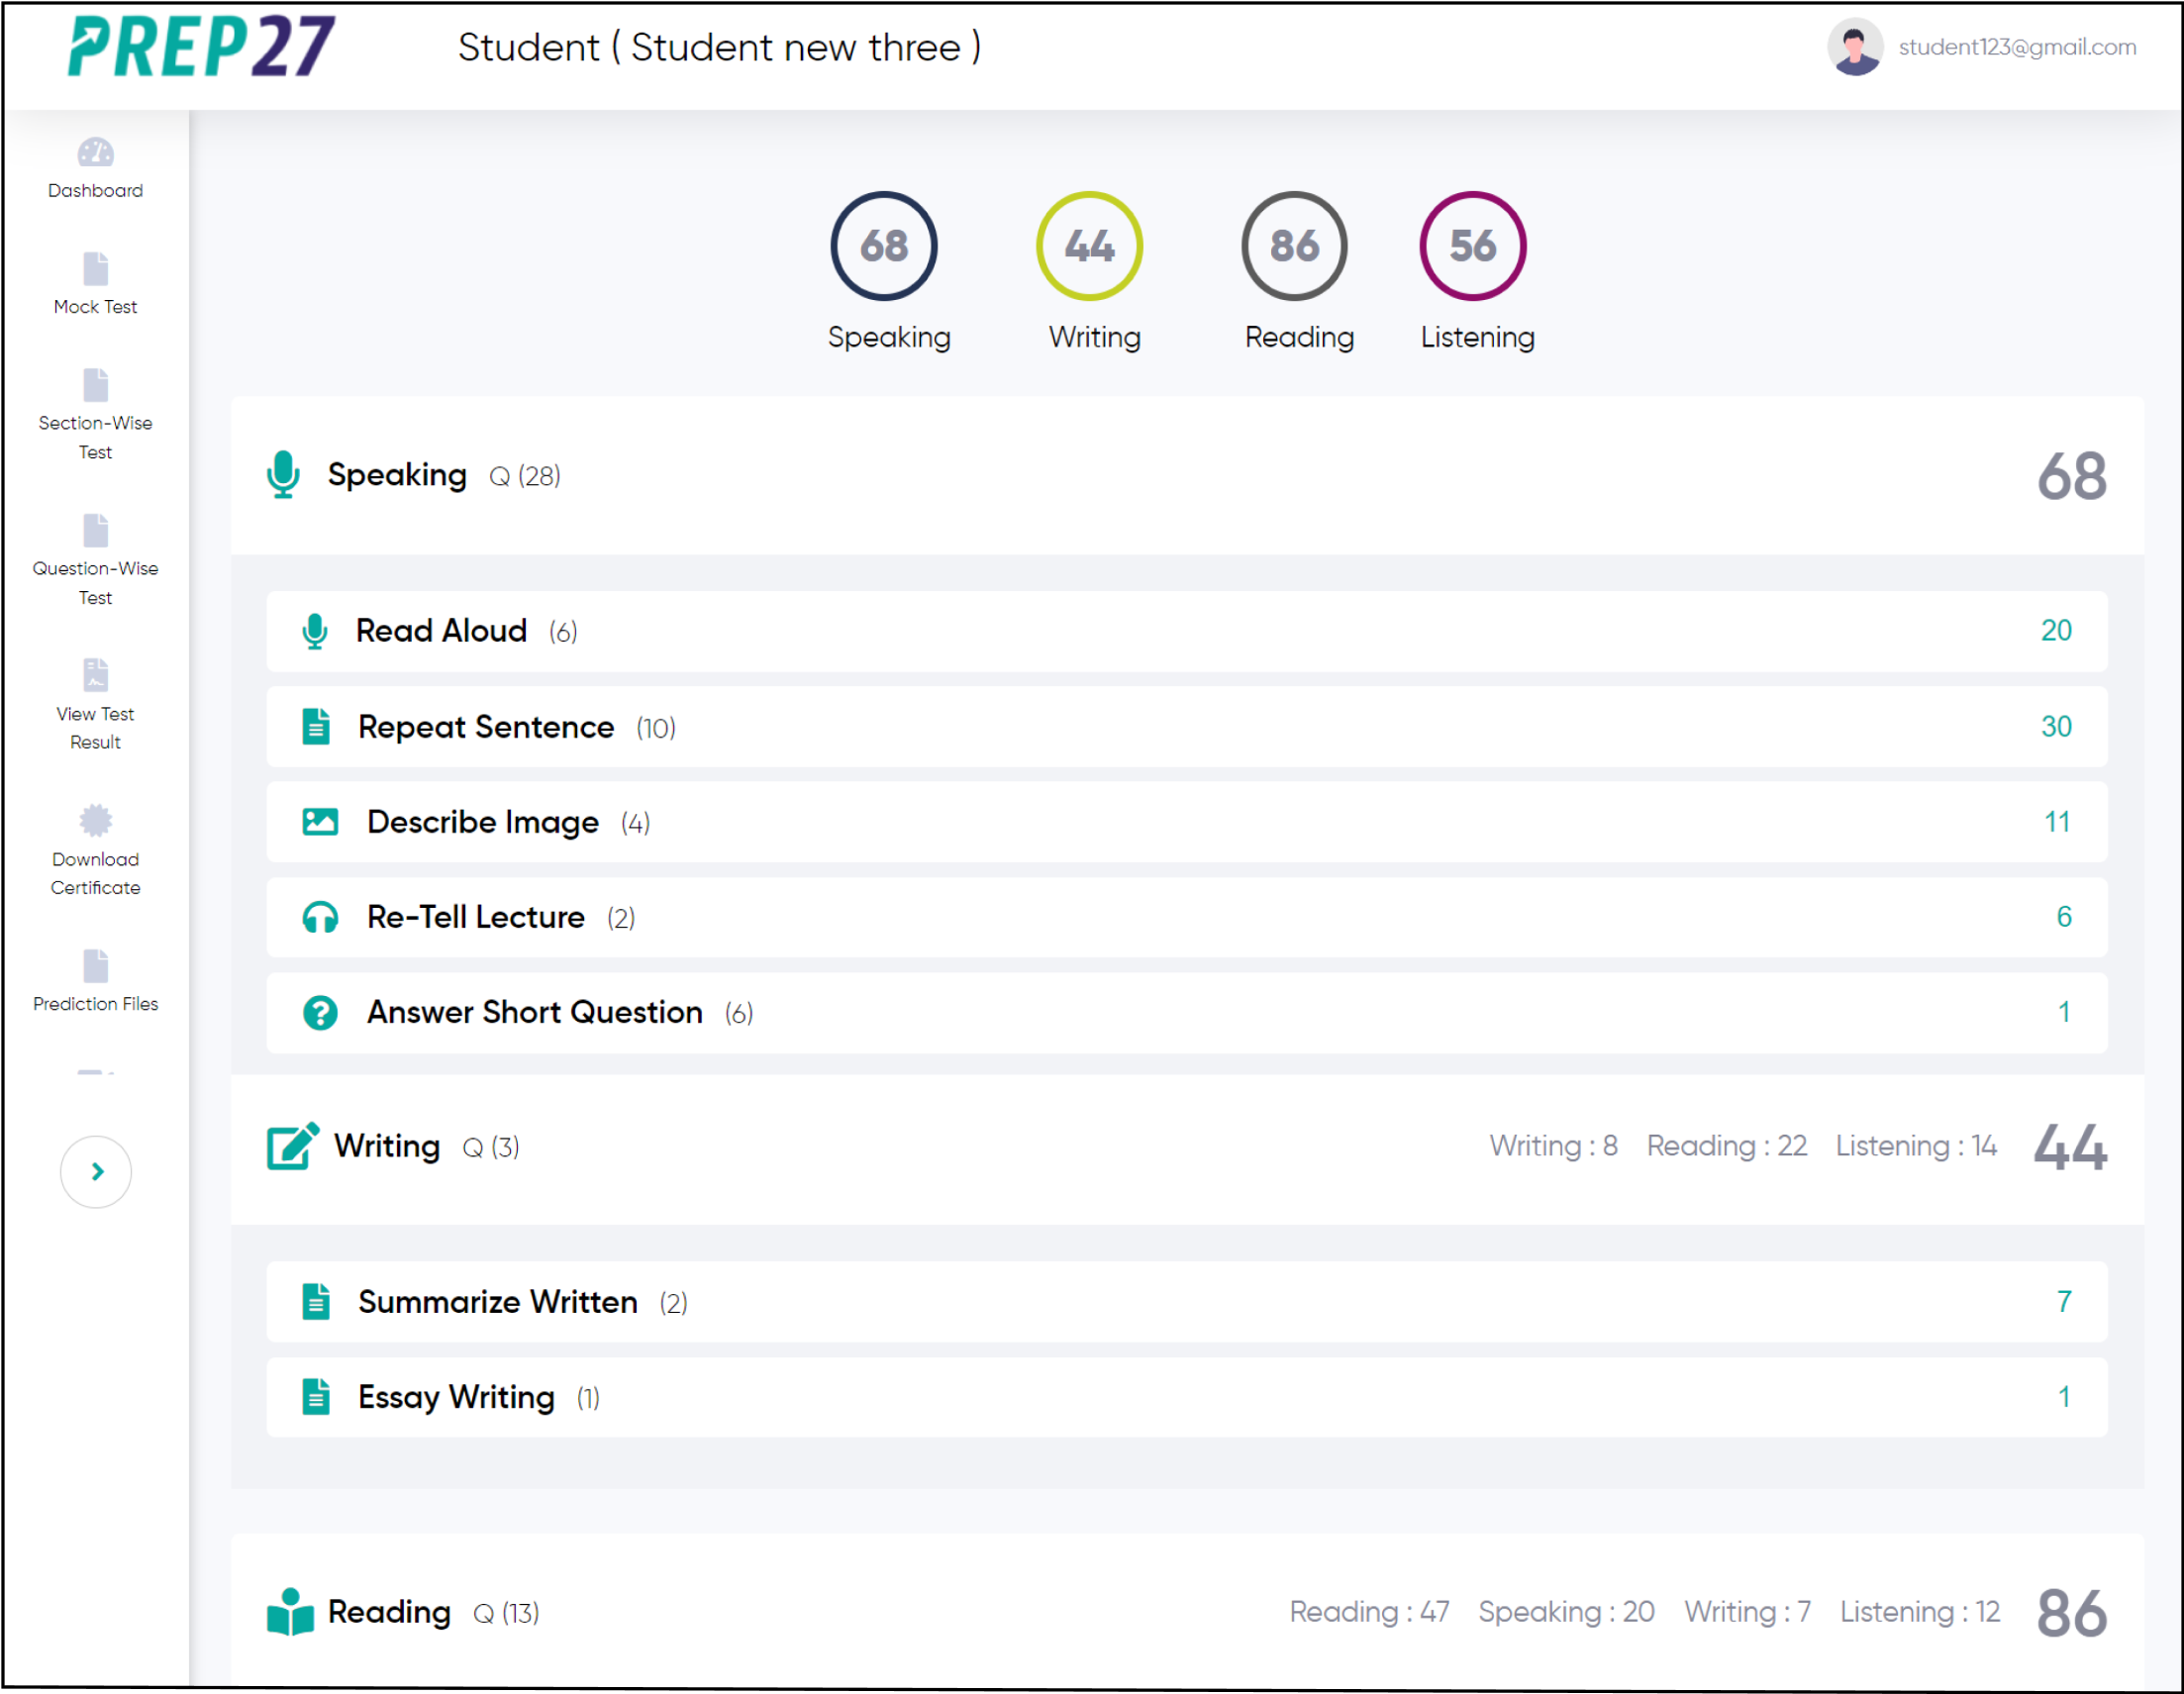Click the Summarize Written document icon
This screenshot has width=2184, height=1694.
(316, 1302)
